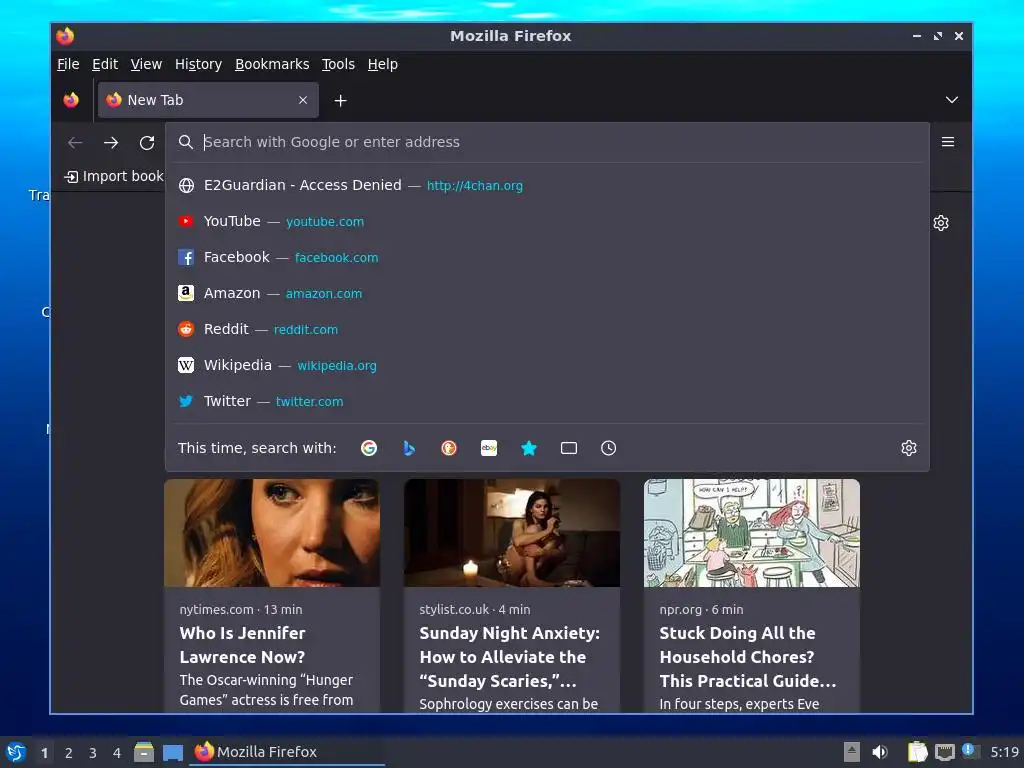
Task: Open the History menu
Action: 198,64
